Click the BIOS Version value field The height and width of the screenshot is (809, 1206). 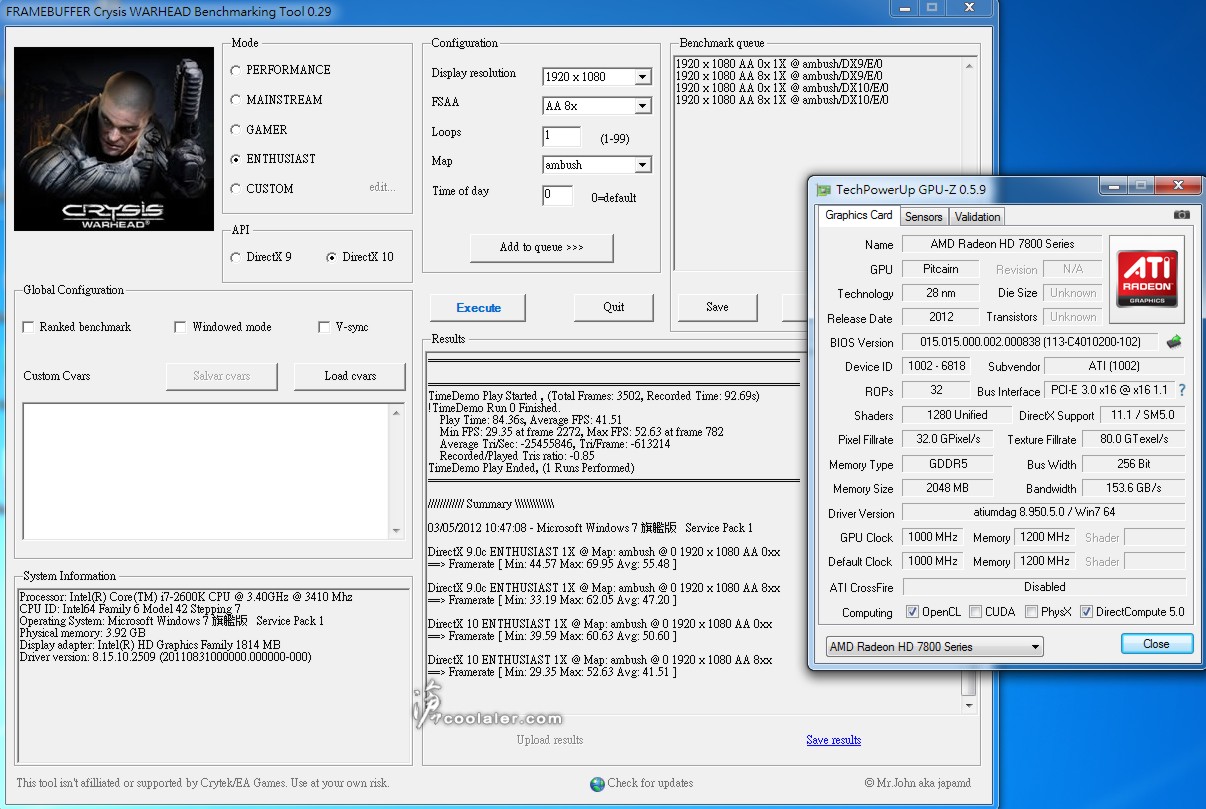click(x=1029, y=342)
